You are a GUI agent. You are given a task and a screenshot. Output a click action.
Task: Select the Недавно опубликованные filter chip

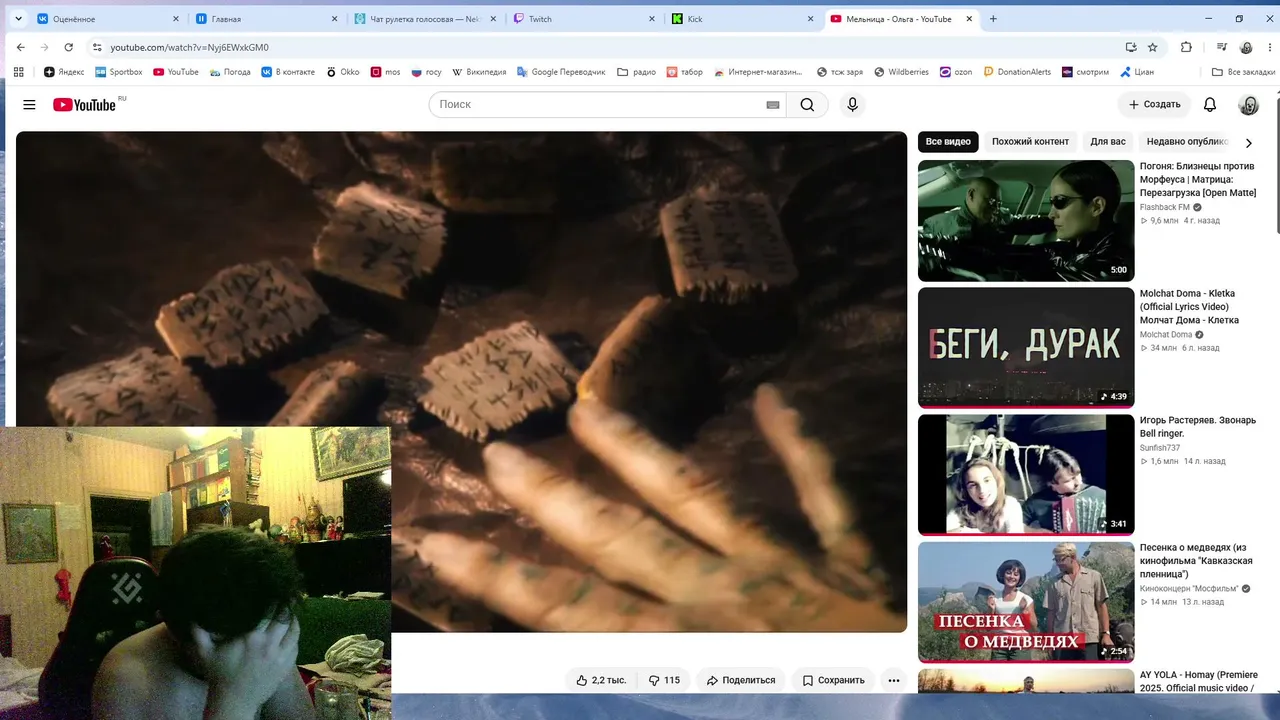1186,142
